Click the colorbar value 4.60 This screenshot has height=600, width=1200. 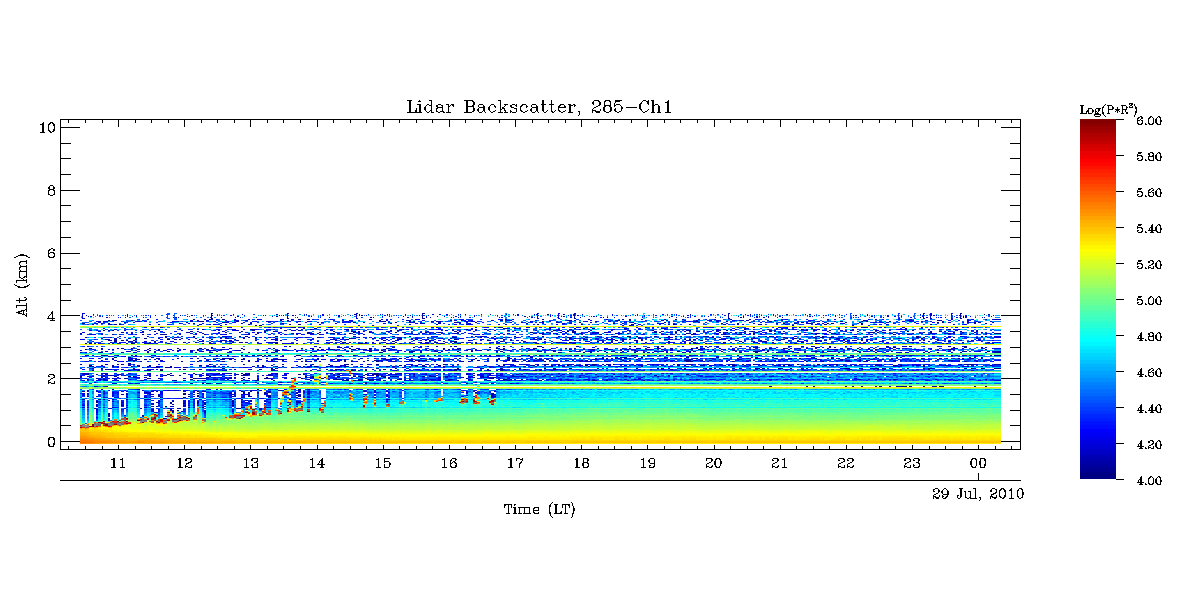click(x=1148, y=372)
